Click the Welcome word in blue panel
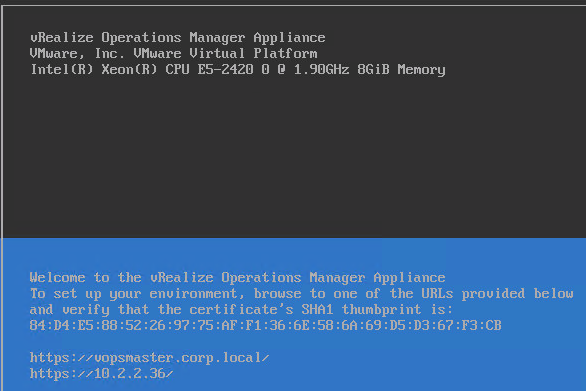 tap(58, 278)
